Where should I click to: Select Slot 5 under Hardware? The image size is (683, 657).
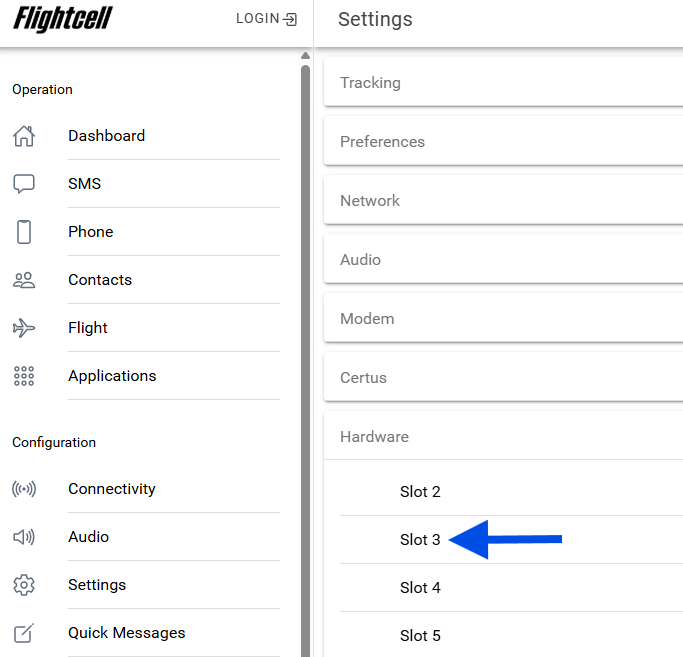click(420, 636)
